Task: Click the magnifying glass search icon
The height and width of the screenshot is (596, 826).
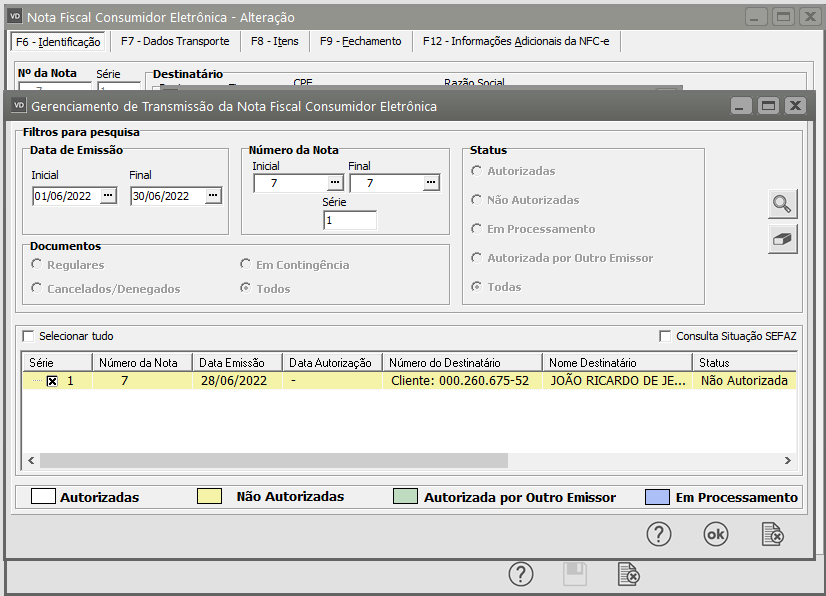Action: (x=782, y=204)
